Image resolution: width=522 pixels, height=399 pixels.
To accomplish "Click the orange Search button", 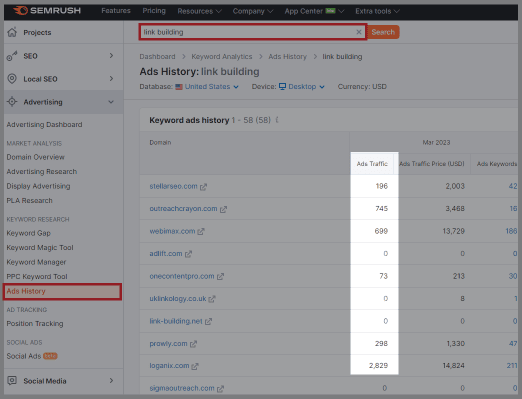I will (383, 32).
